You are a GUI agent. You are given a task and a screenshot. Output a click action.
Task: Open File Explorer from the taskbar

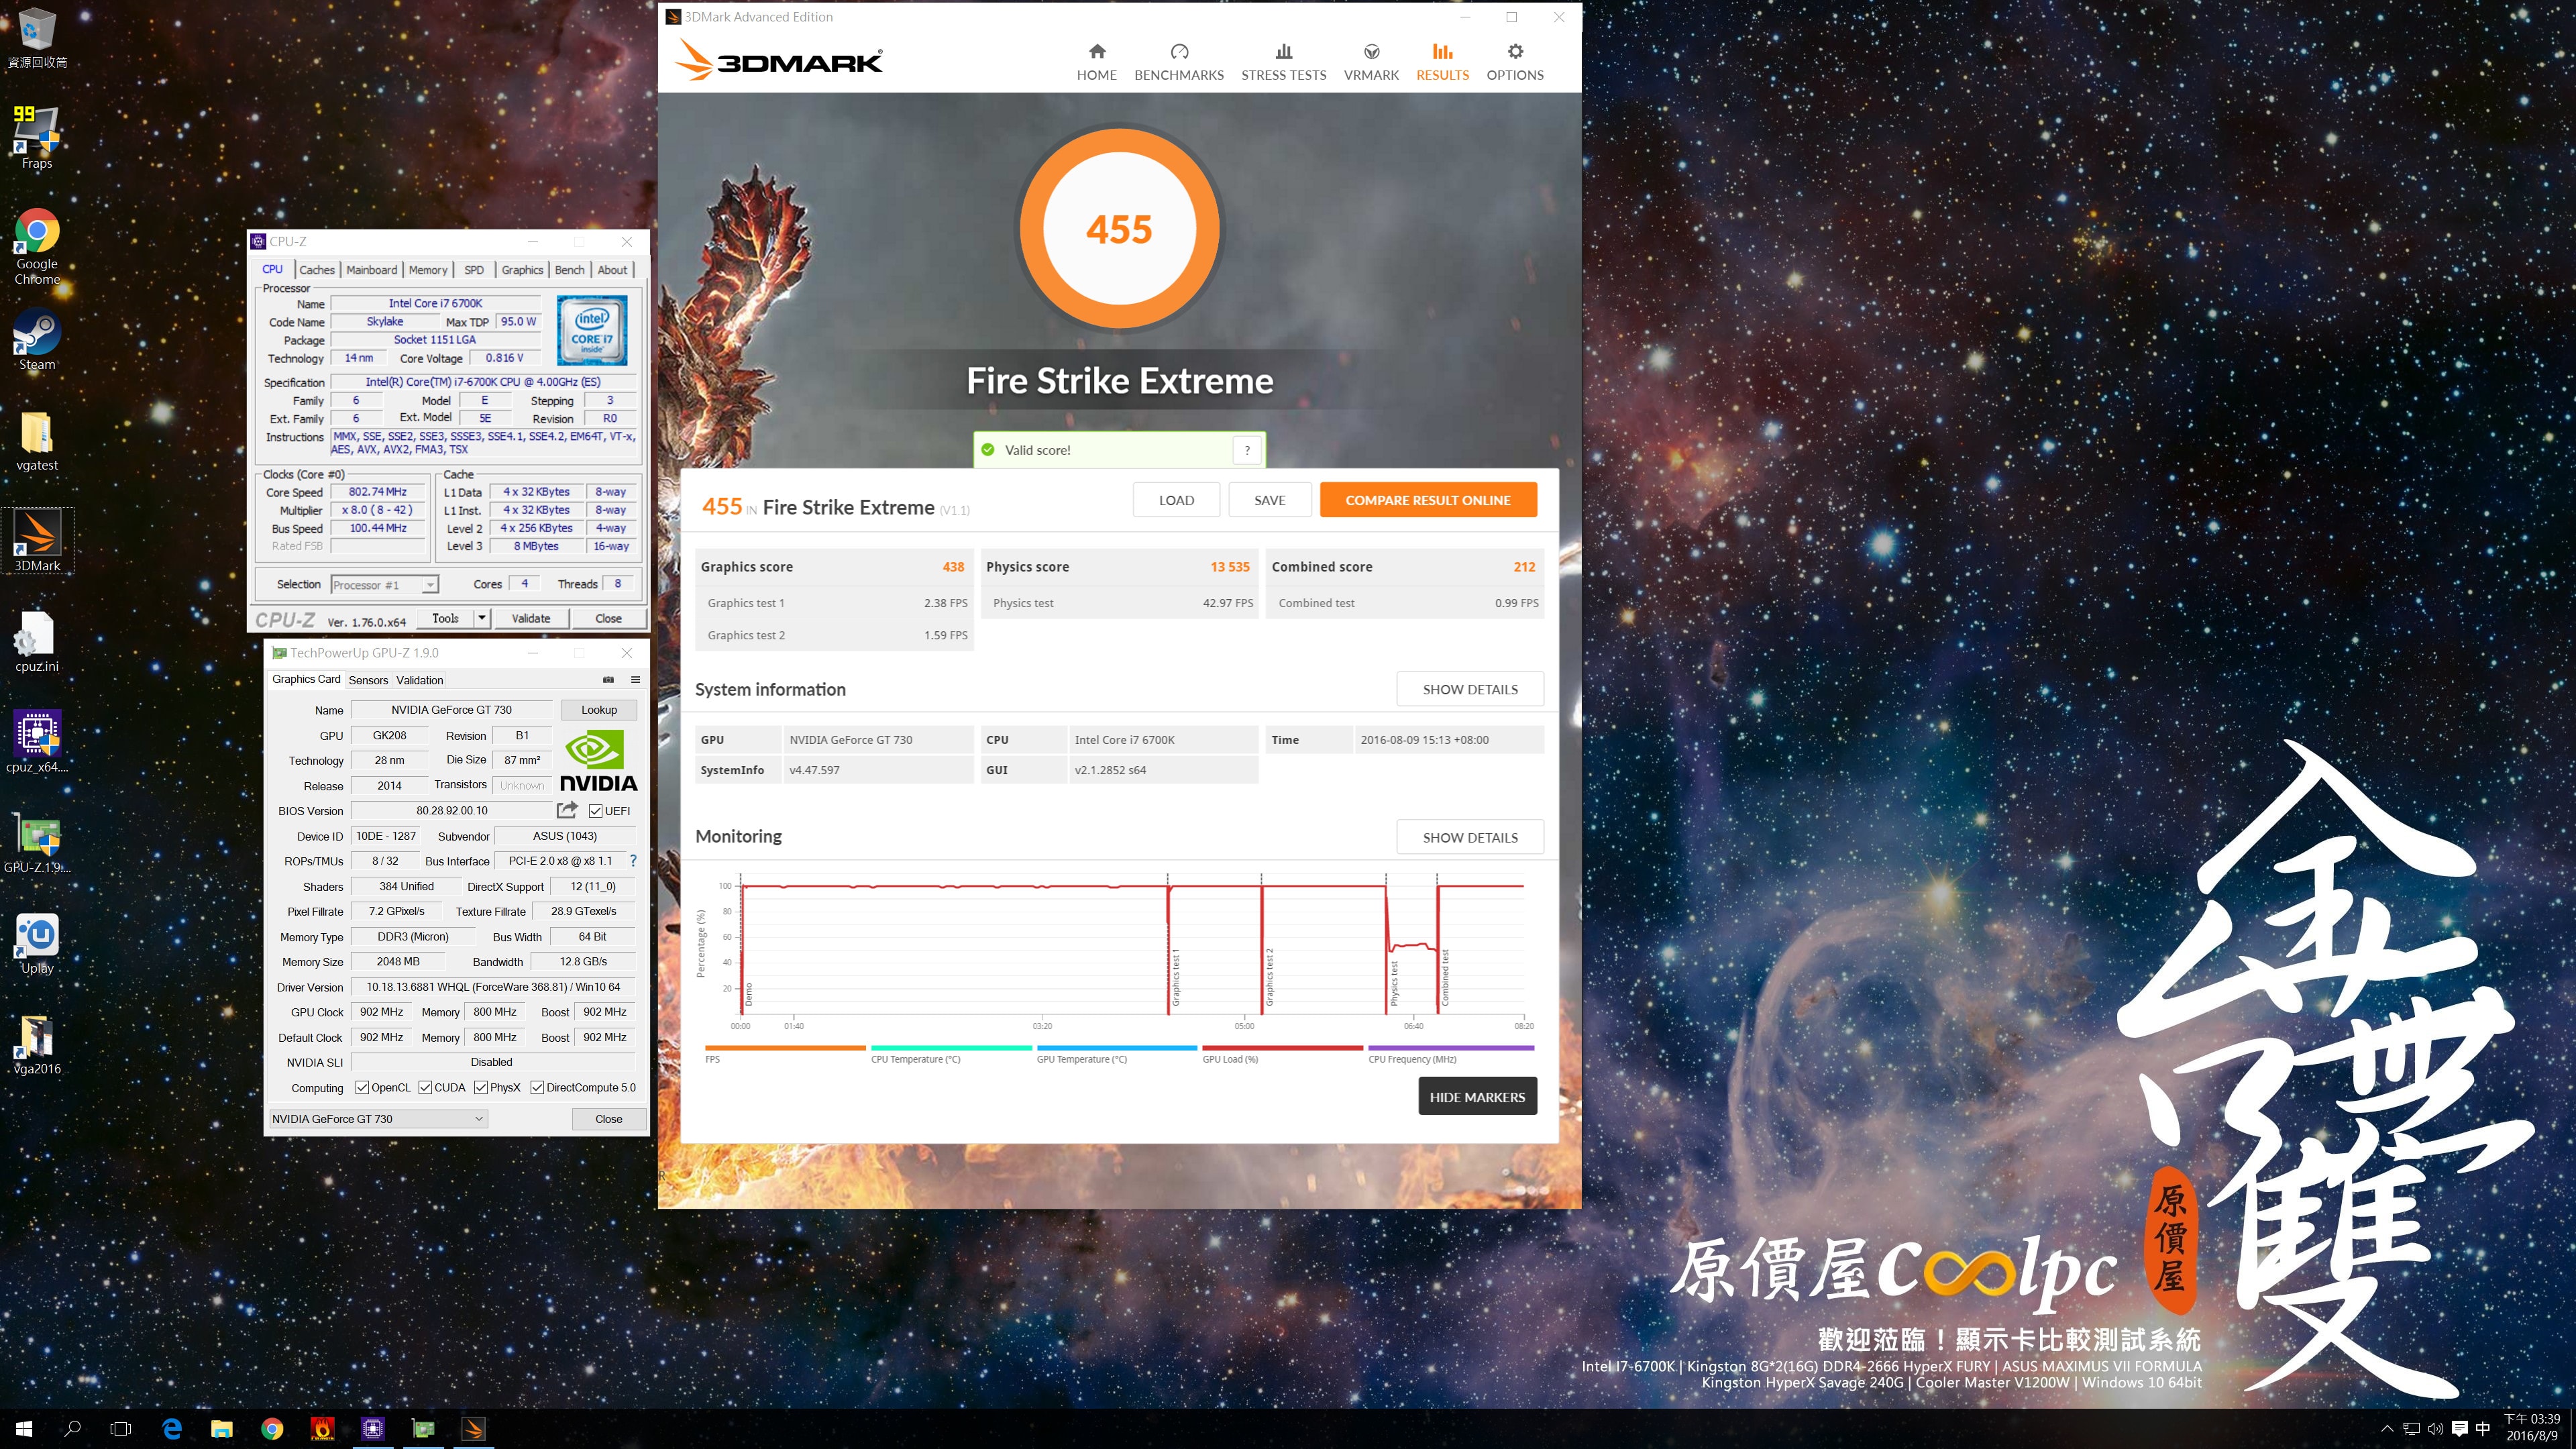coord(221,1428)
